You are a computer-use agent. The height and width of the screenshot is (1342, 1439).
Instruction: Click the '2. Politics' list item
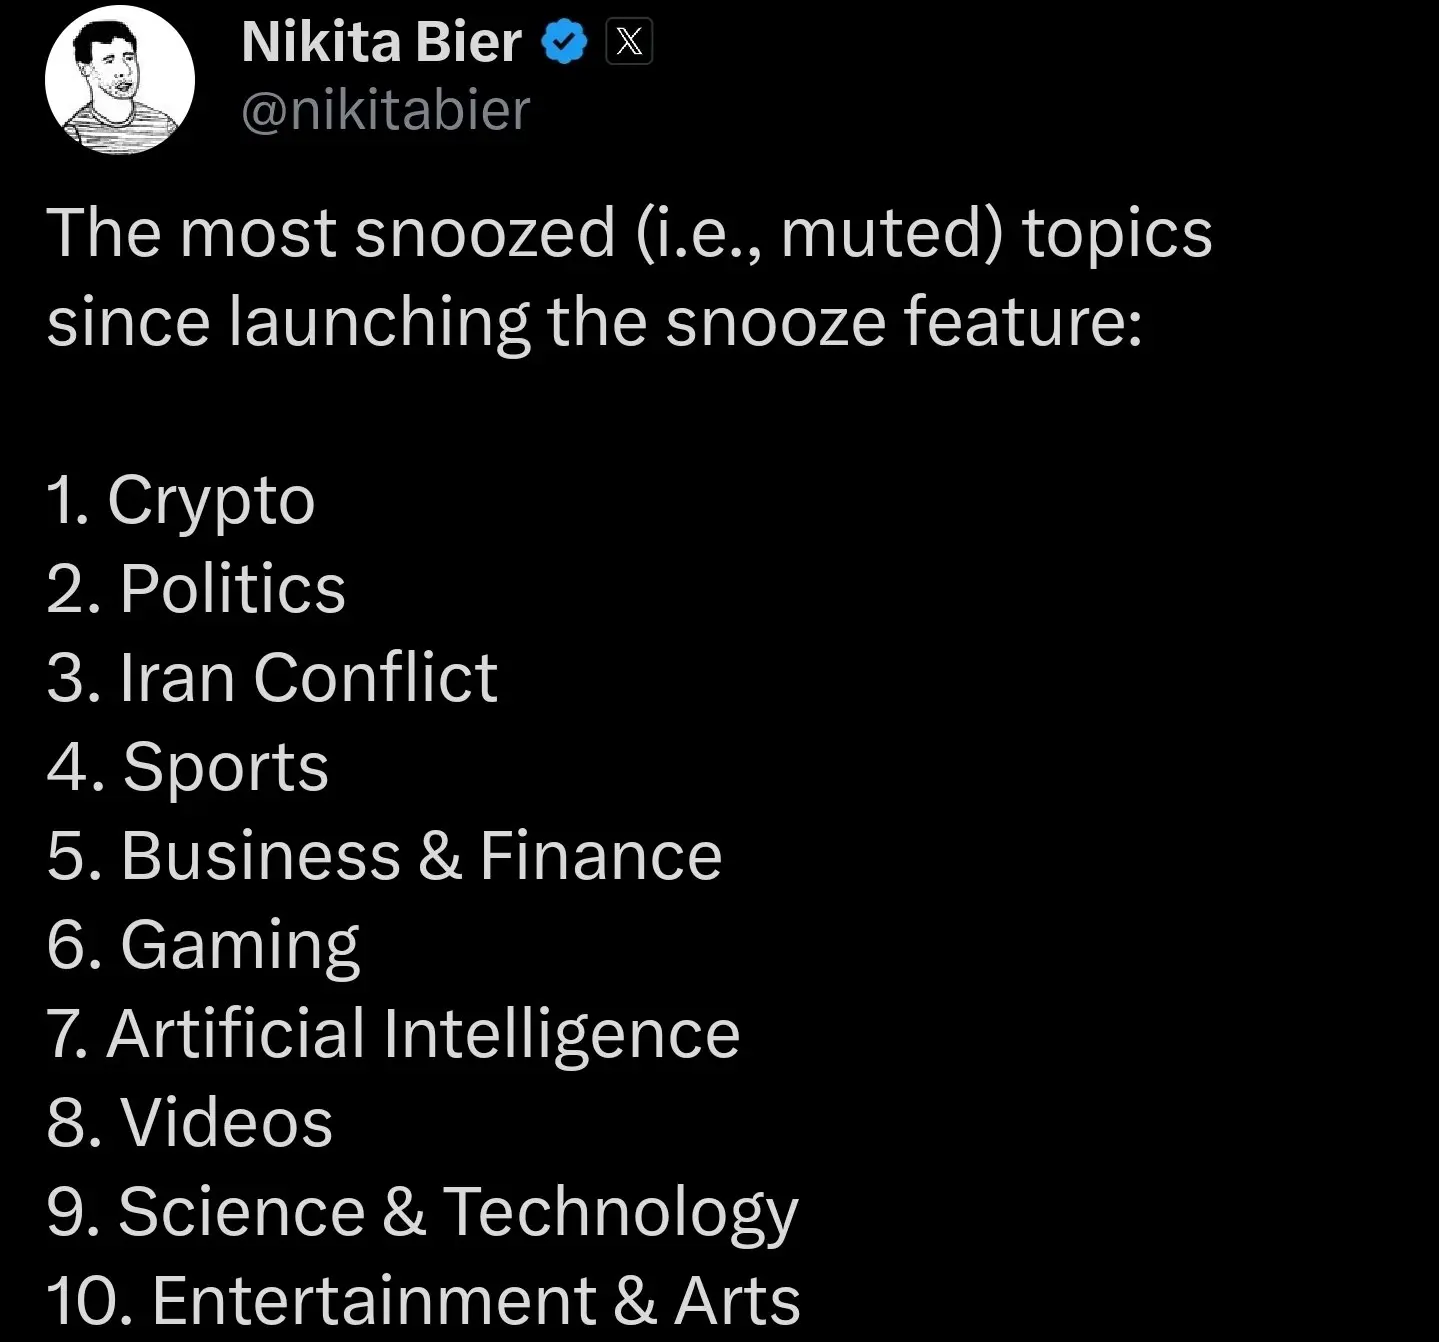[x=196, y=588]
